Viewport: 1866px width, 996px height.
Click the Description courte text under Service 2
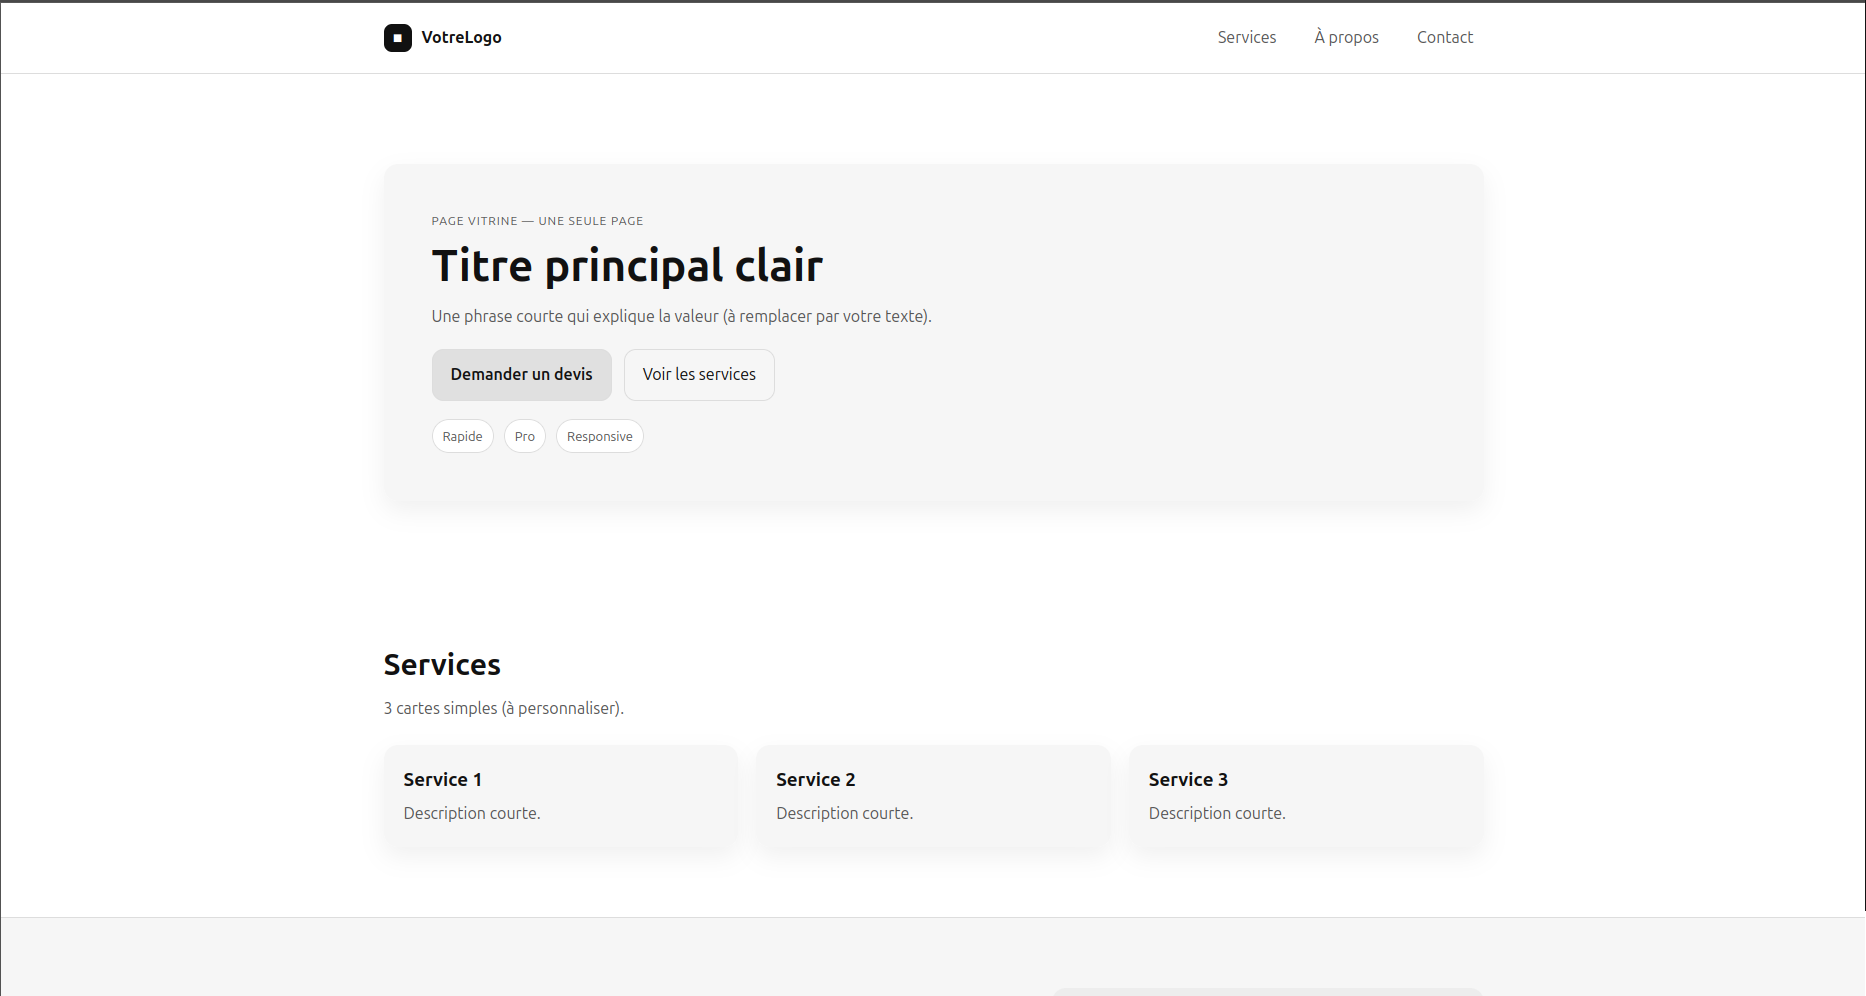pos(844,813)
